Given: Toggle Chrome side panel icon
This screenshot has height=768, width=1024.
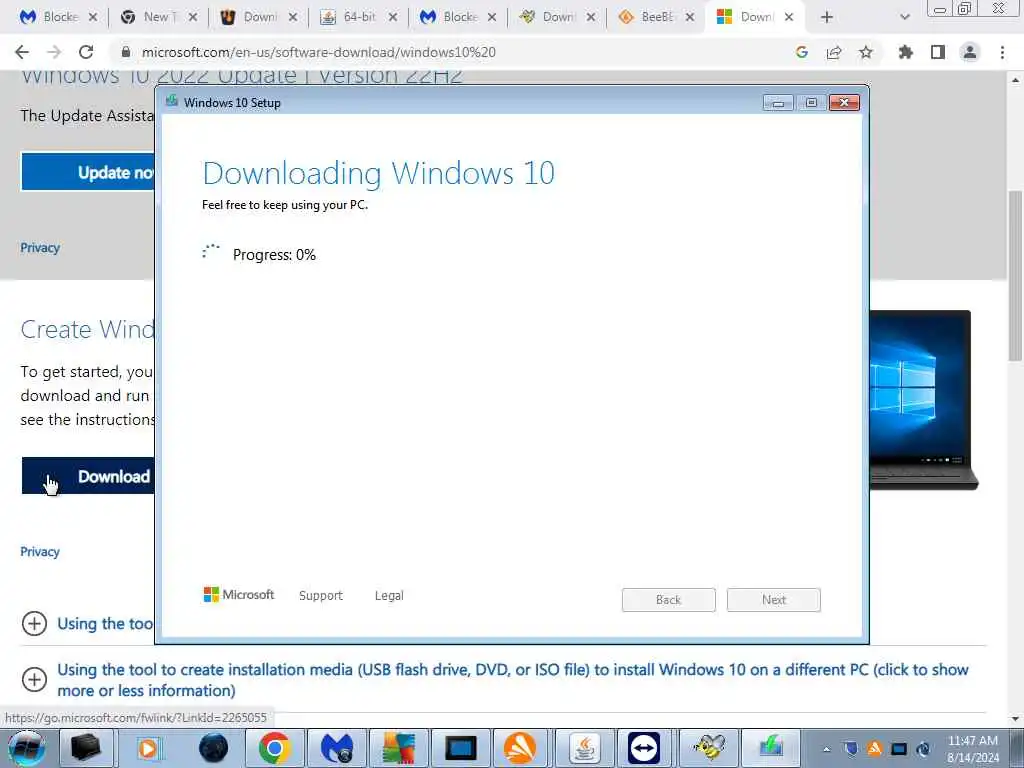Looking at the screenshot, I should click(938, 52).
